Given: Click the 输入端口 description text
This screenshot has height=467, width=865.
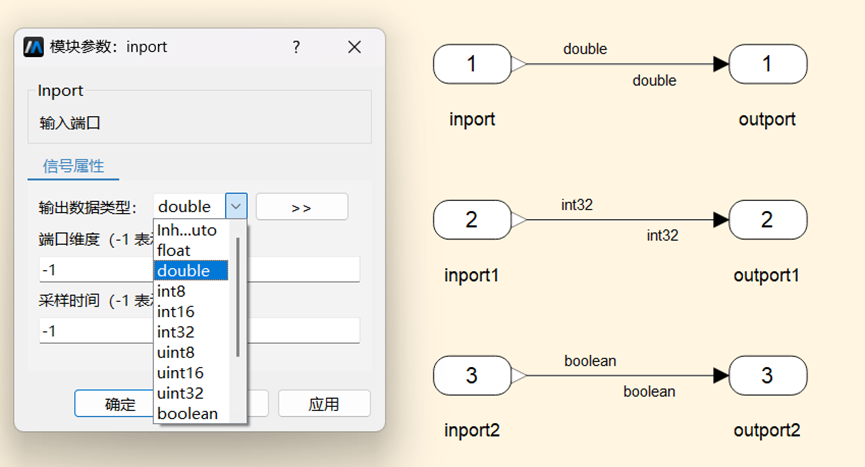Looking at the screenshot, I should tap(70, 123).
